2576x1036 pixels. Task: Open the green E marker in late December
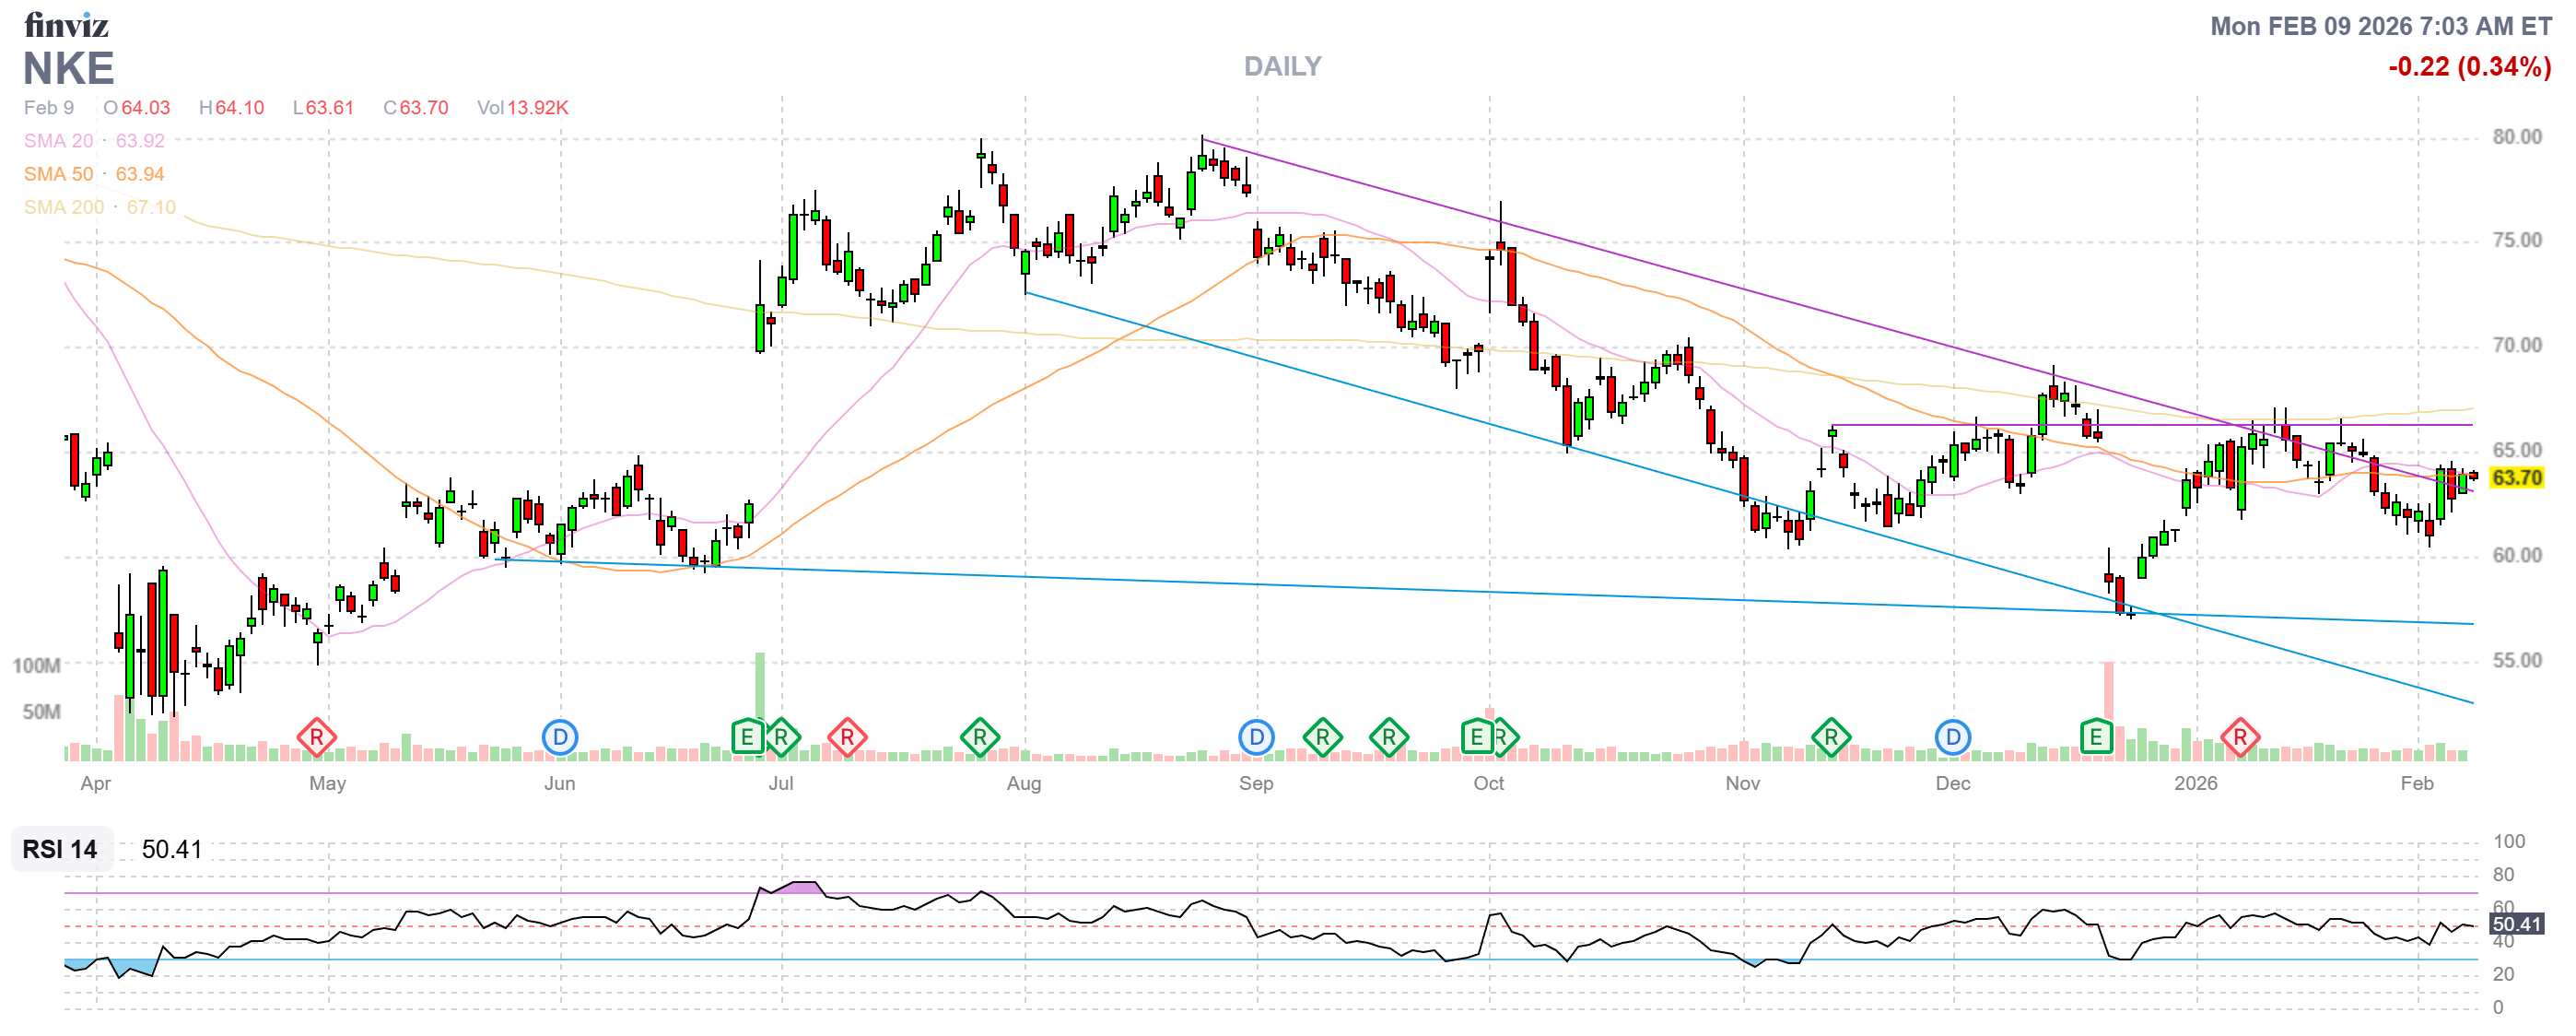(x=2095, y=738)
